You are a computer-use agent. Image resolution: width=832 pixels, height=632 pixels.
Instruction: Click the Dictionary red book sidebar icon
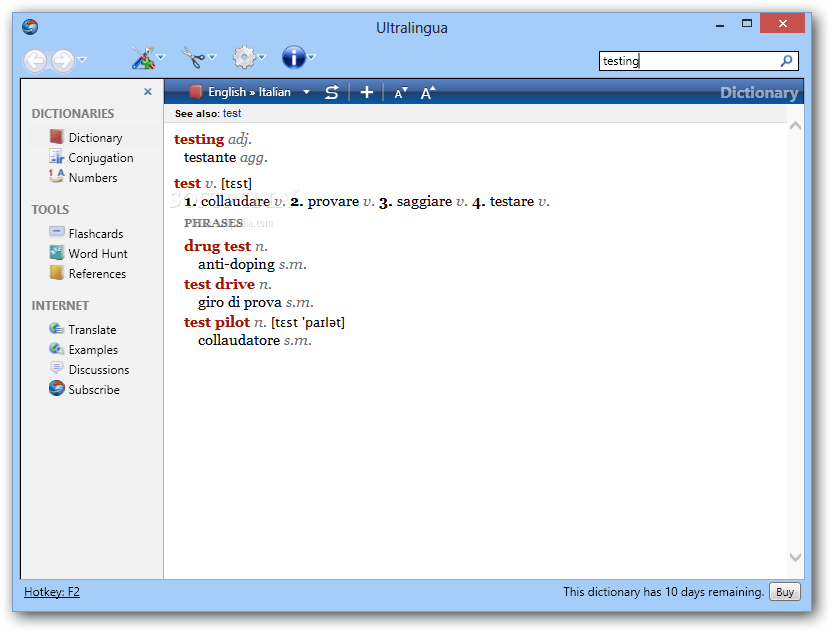click(56, 137)
